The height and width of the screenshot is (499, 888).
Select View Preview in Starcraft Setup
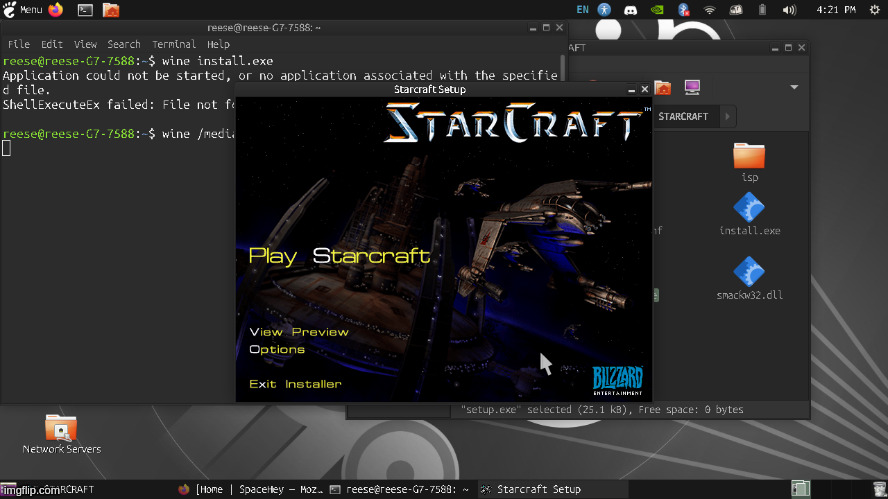[x=299, y=332]
